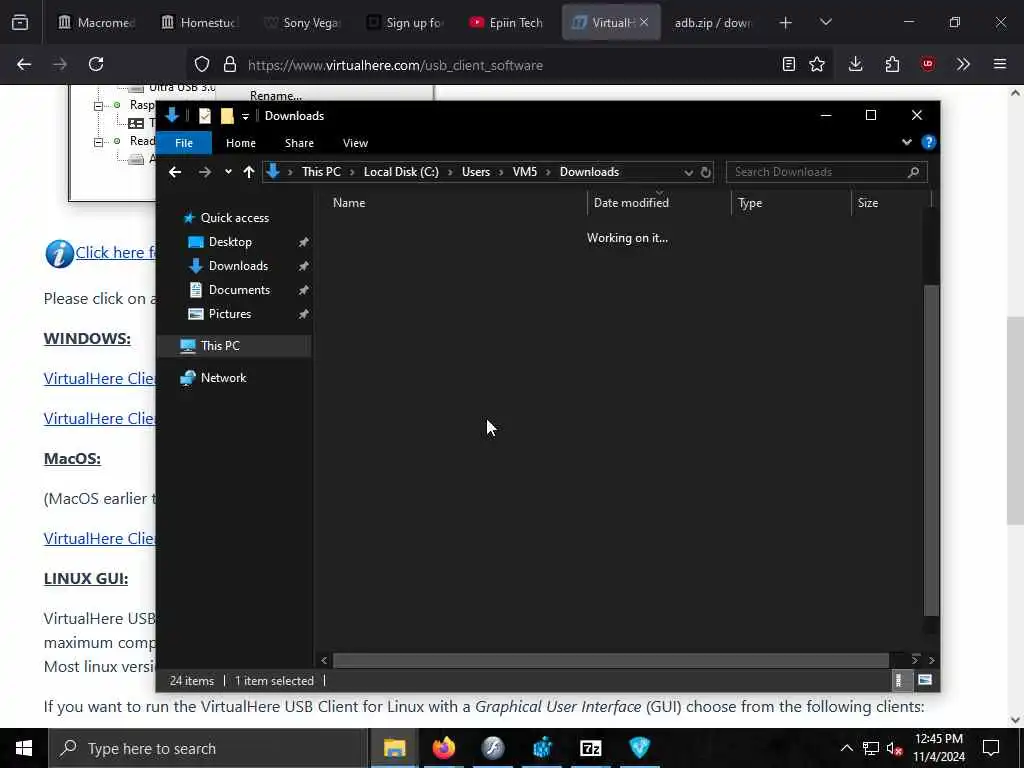The height and width of the screenshot is (768, 1024).
Task: Open Share ribbon tab in Explorer
Action: (299, 143)
